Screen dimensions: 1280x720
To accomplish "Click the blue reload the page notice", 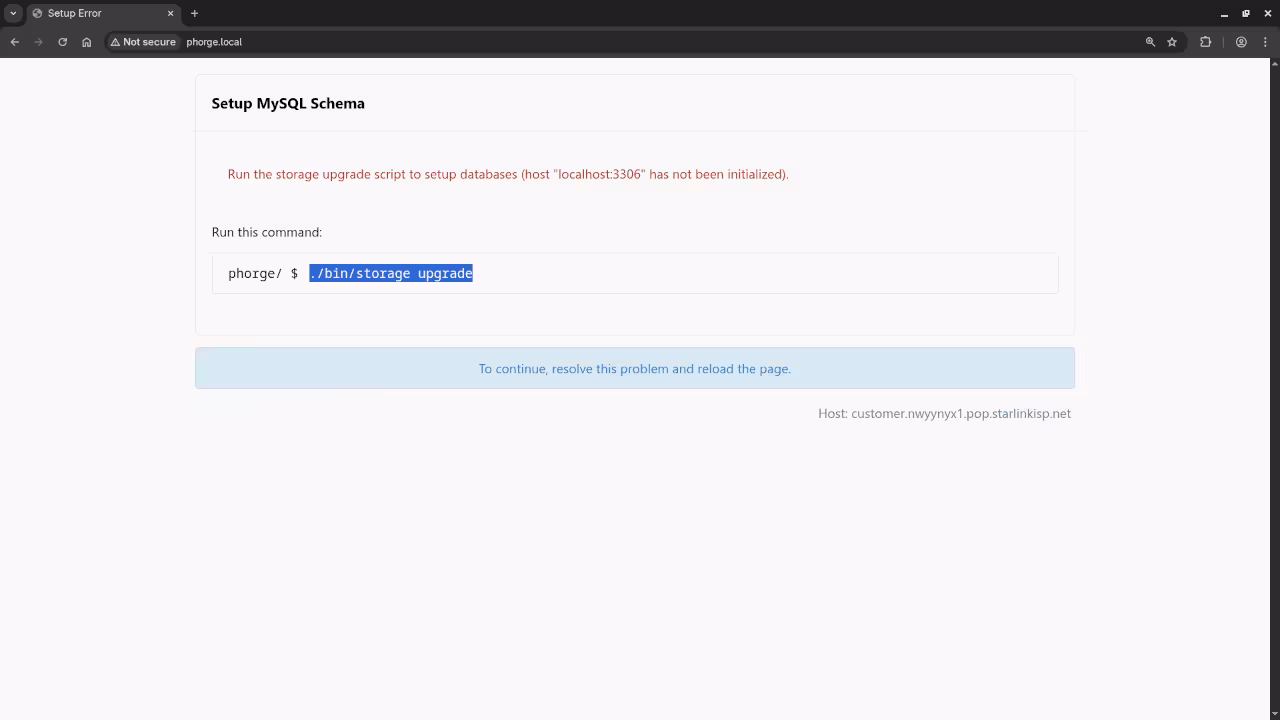I will (634, 368).
